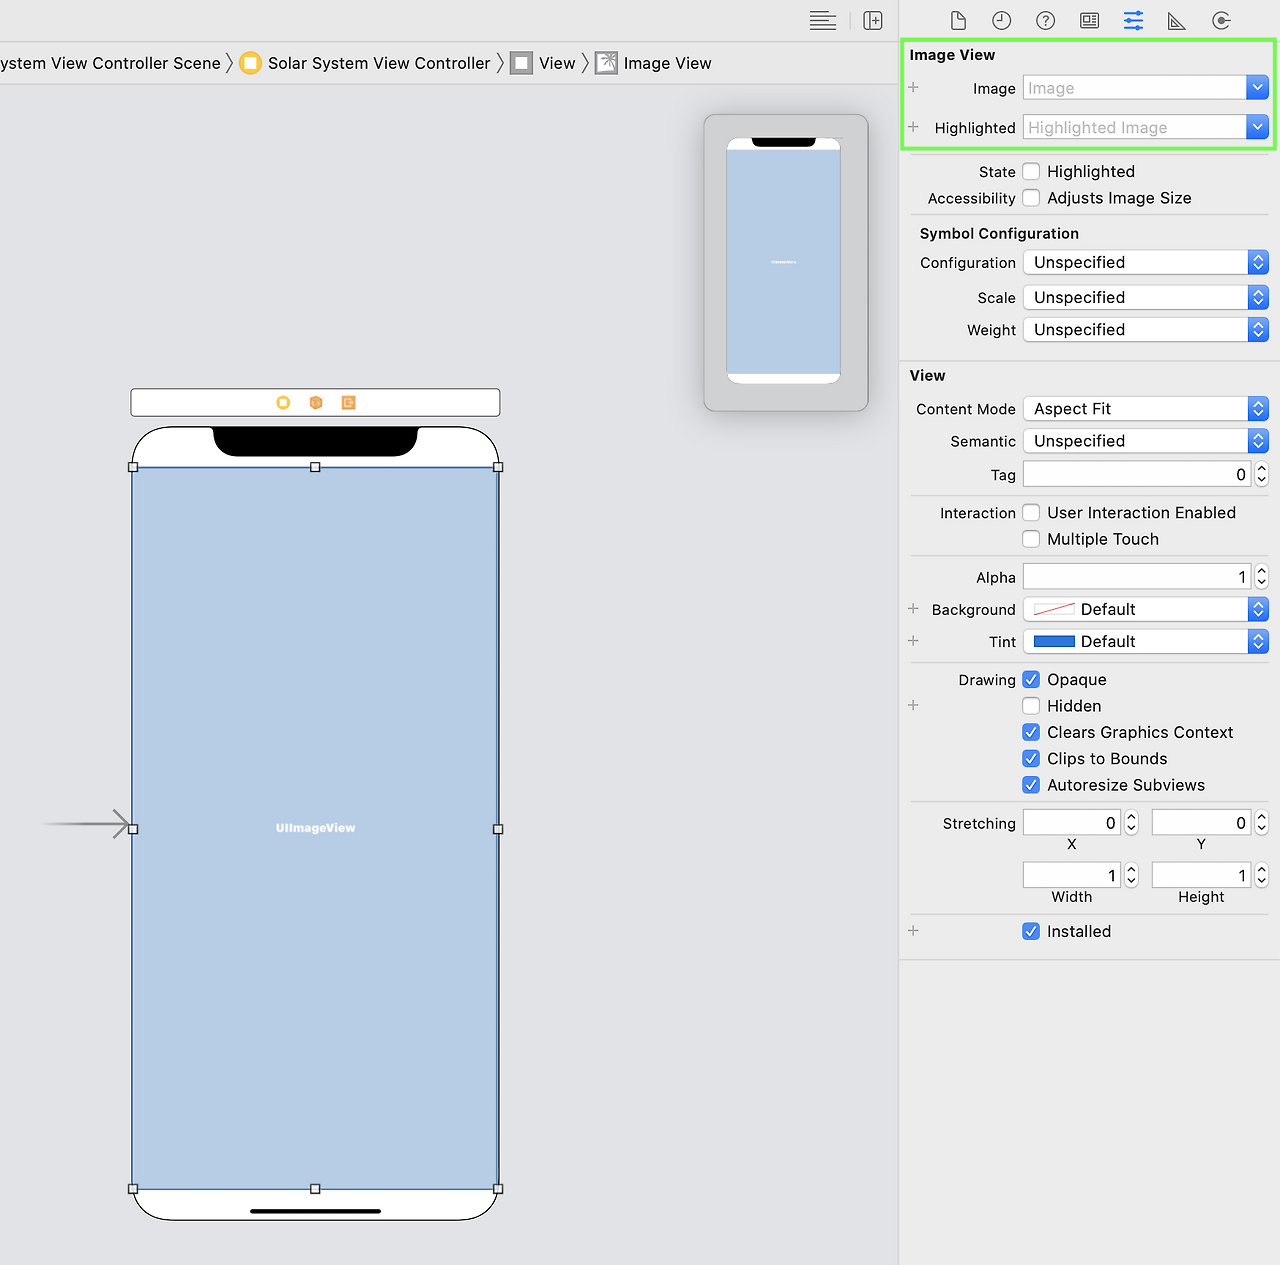Click the plus beside Highlighted image field
Screen dimensions: 1280x1265
point(913,127)
